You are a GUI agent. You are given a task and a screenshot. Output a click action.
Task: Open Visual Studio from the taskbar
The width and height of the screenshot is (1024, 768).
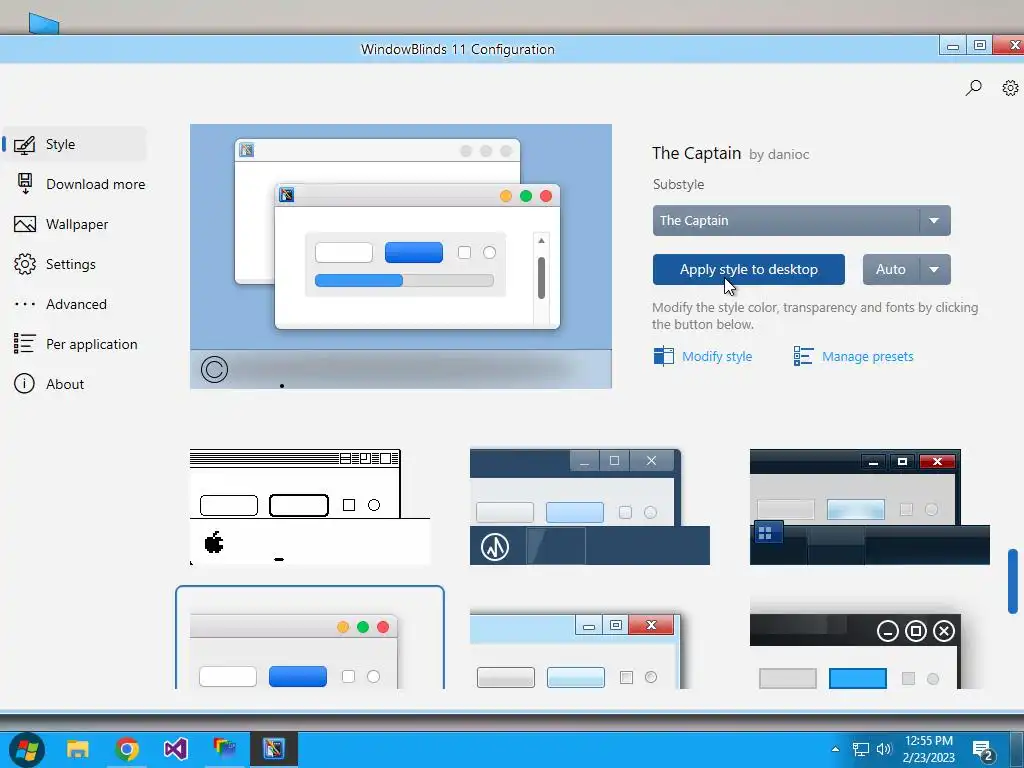pos(175,748)
